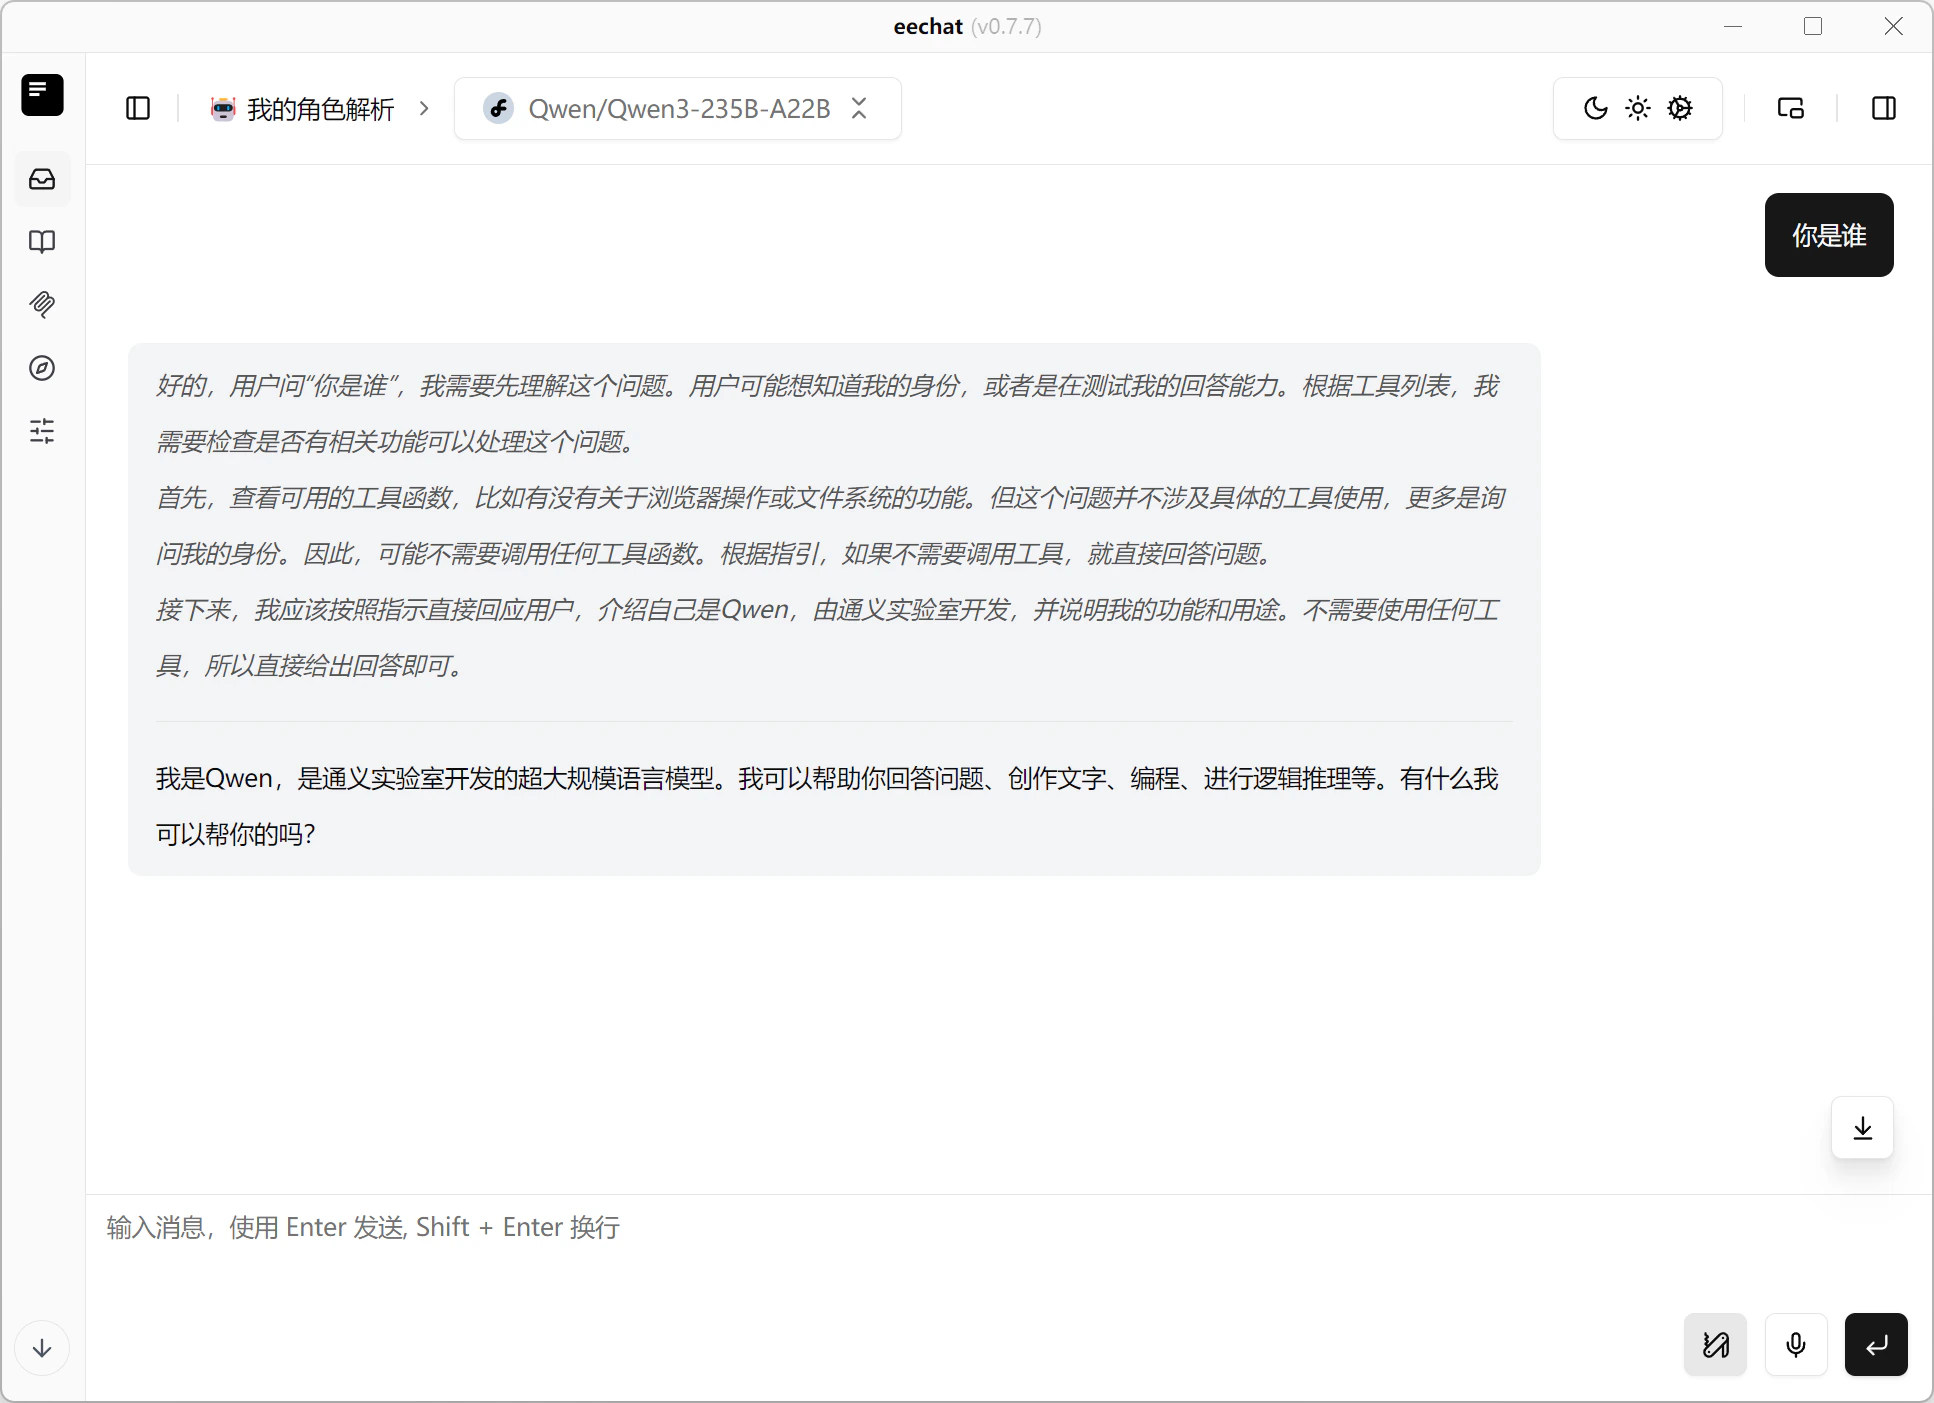This screenshot has width=1934, height=1403.
Task: Click the download arrow floating button
Action: tap(1862, 1128)
